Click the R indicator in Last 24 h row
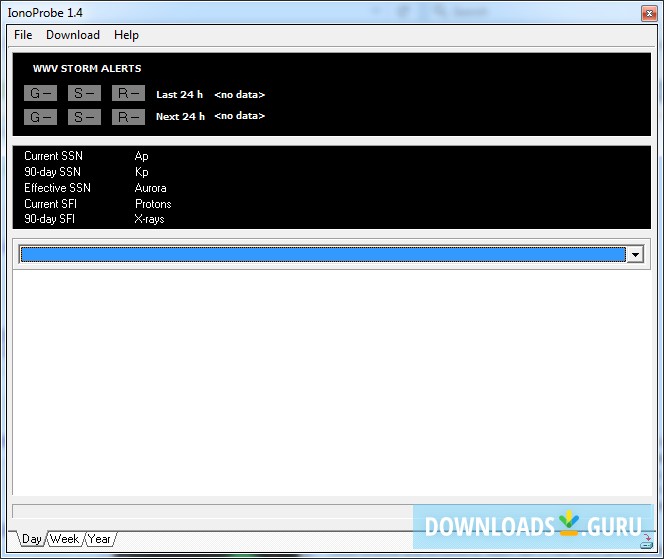The image size is (664, 559). [128, 93]
